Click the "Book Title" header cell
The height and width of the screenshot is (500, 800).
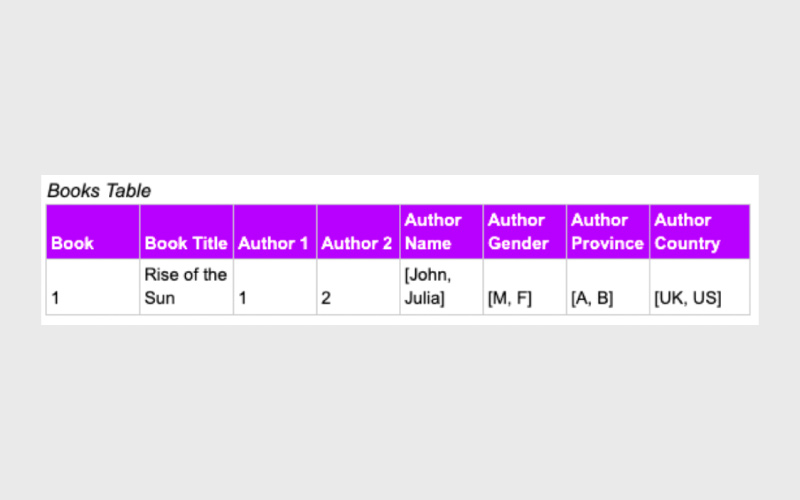point(186,243)
